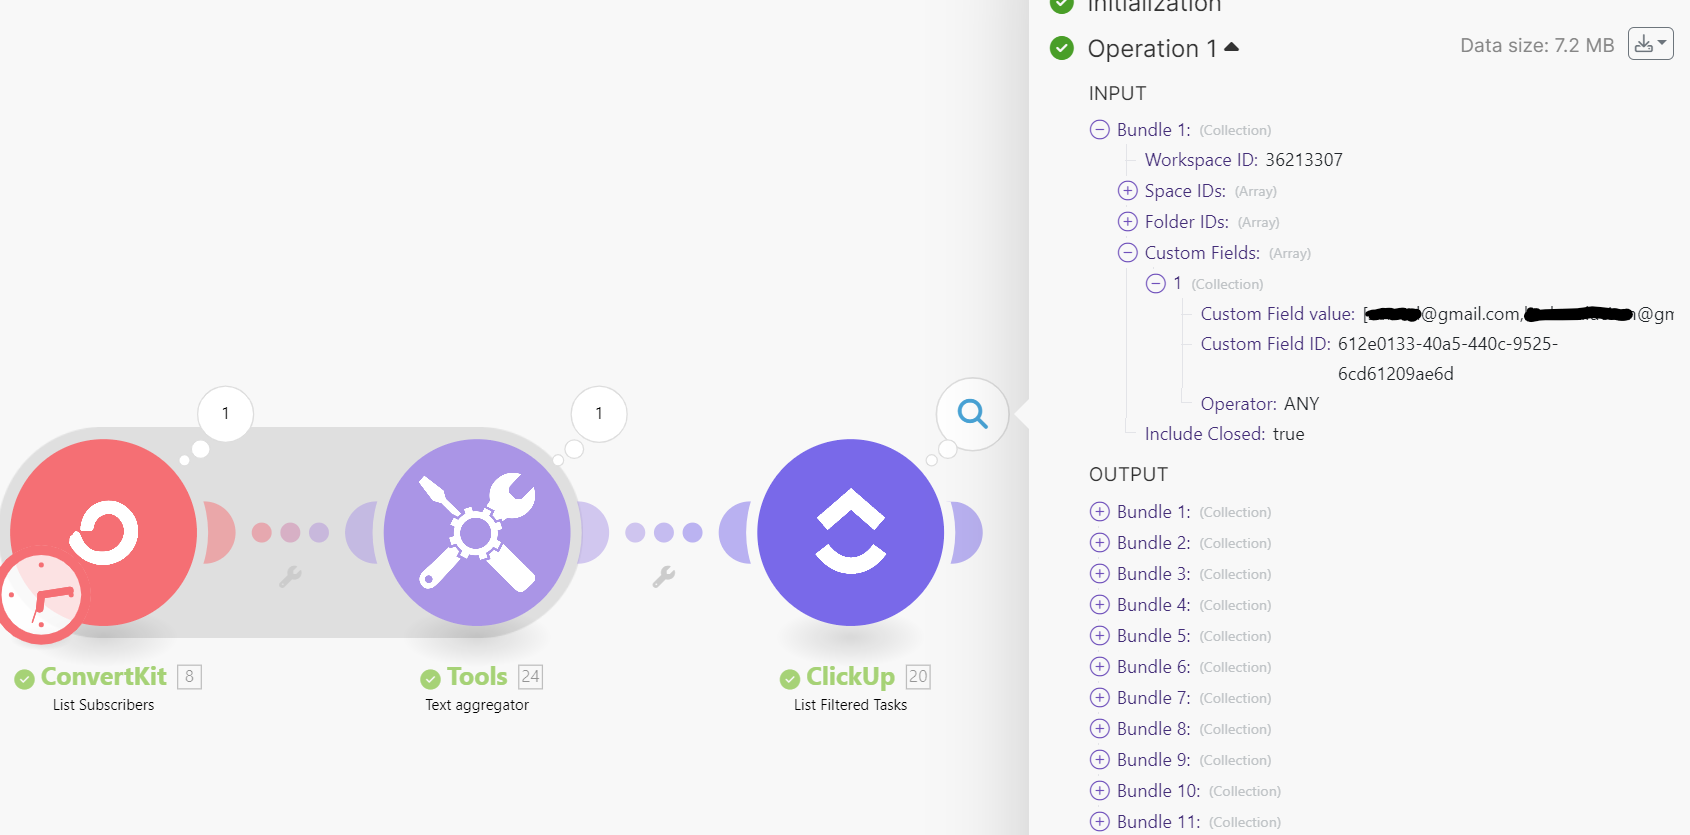Collapse the Operation 1 section arrow

click(1231, 47)
